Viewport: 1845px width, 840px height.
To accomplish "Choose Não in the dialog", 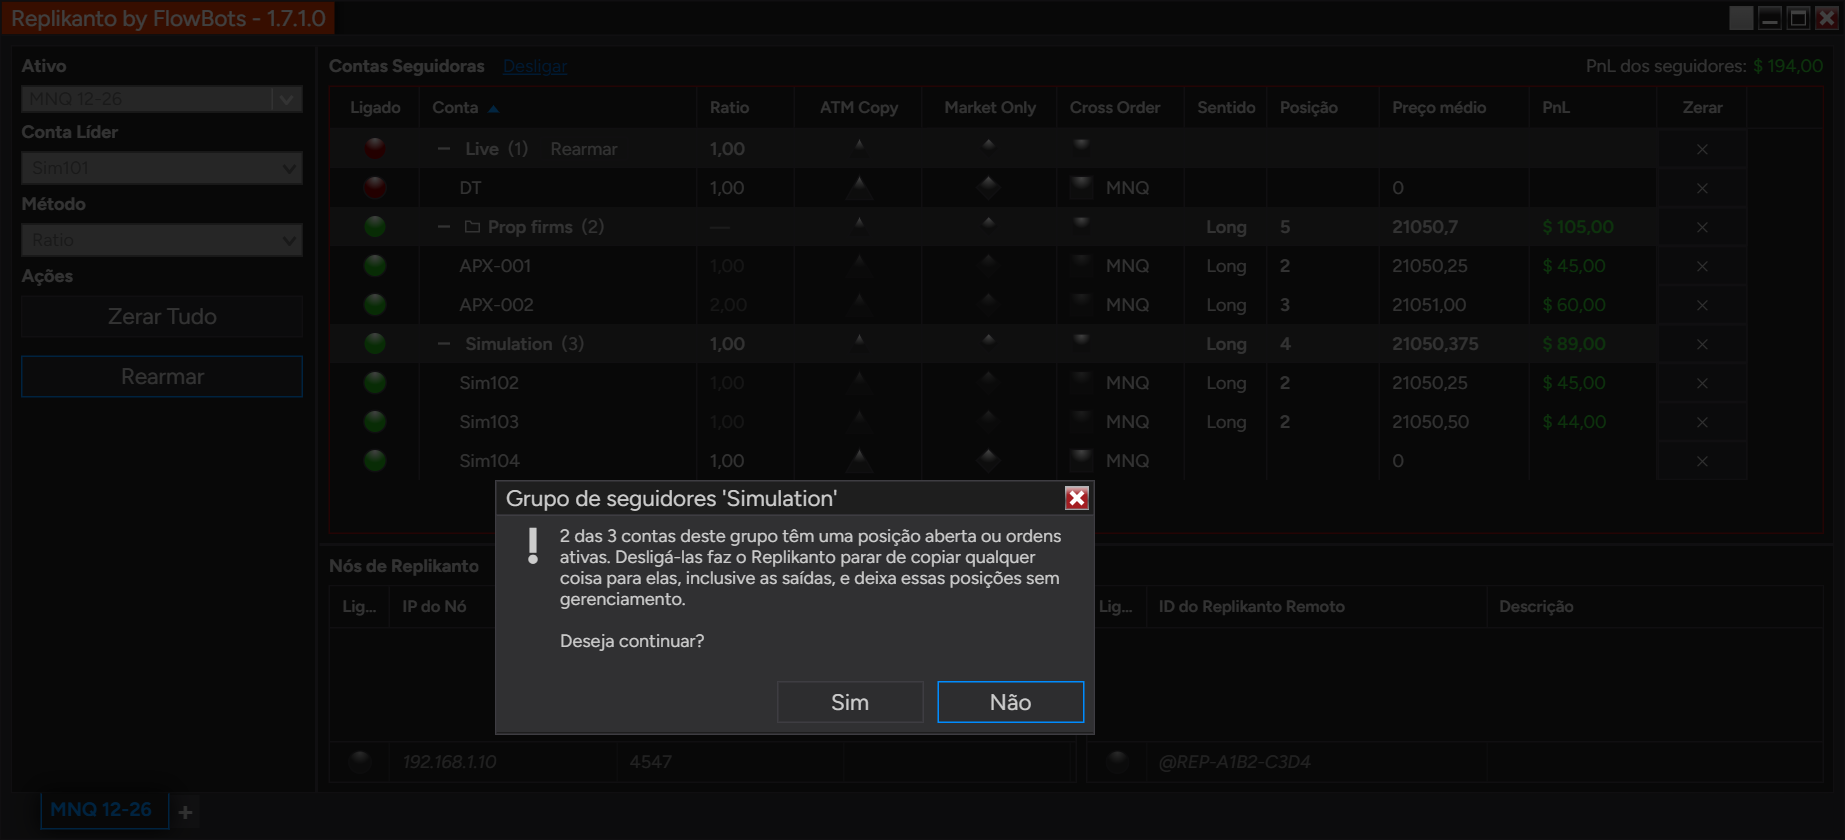I will pyautogui.click(x=1010, y=702).
